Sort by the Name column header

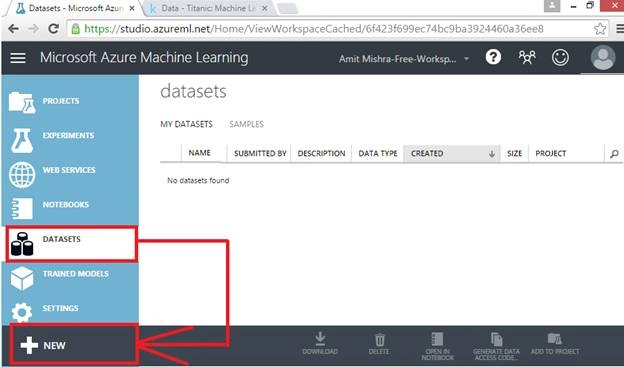[200, 153]
